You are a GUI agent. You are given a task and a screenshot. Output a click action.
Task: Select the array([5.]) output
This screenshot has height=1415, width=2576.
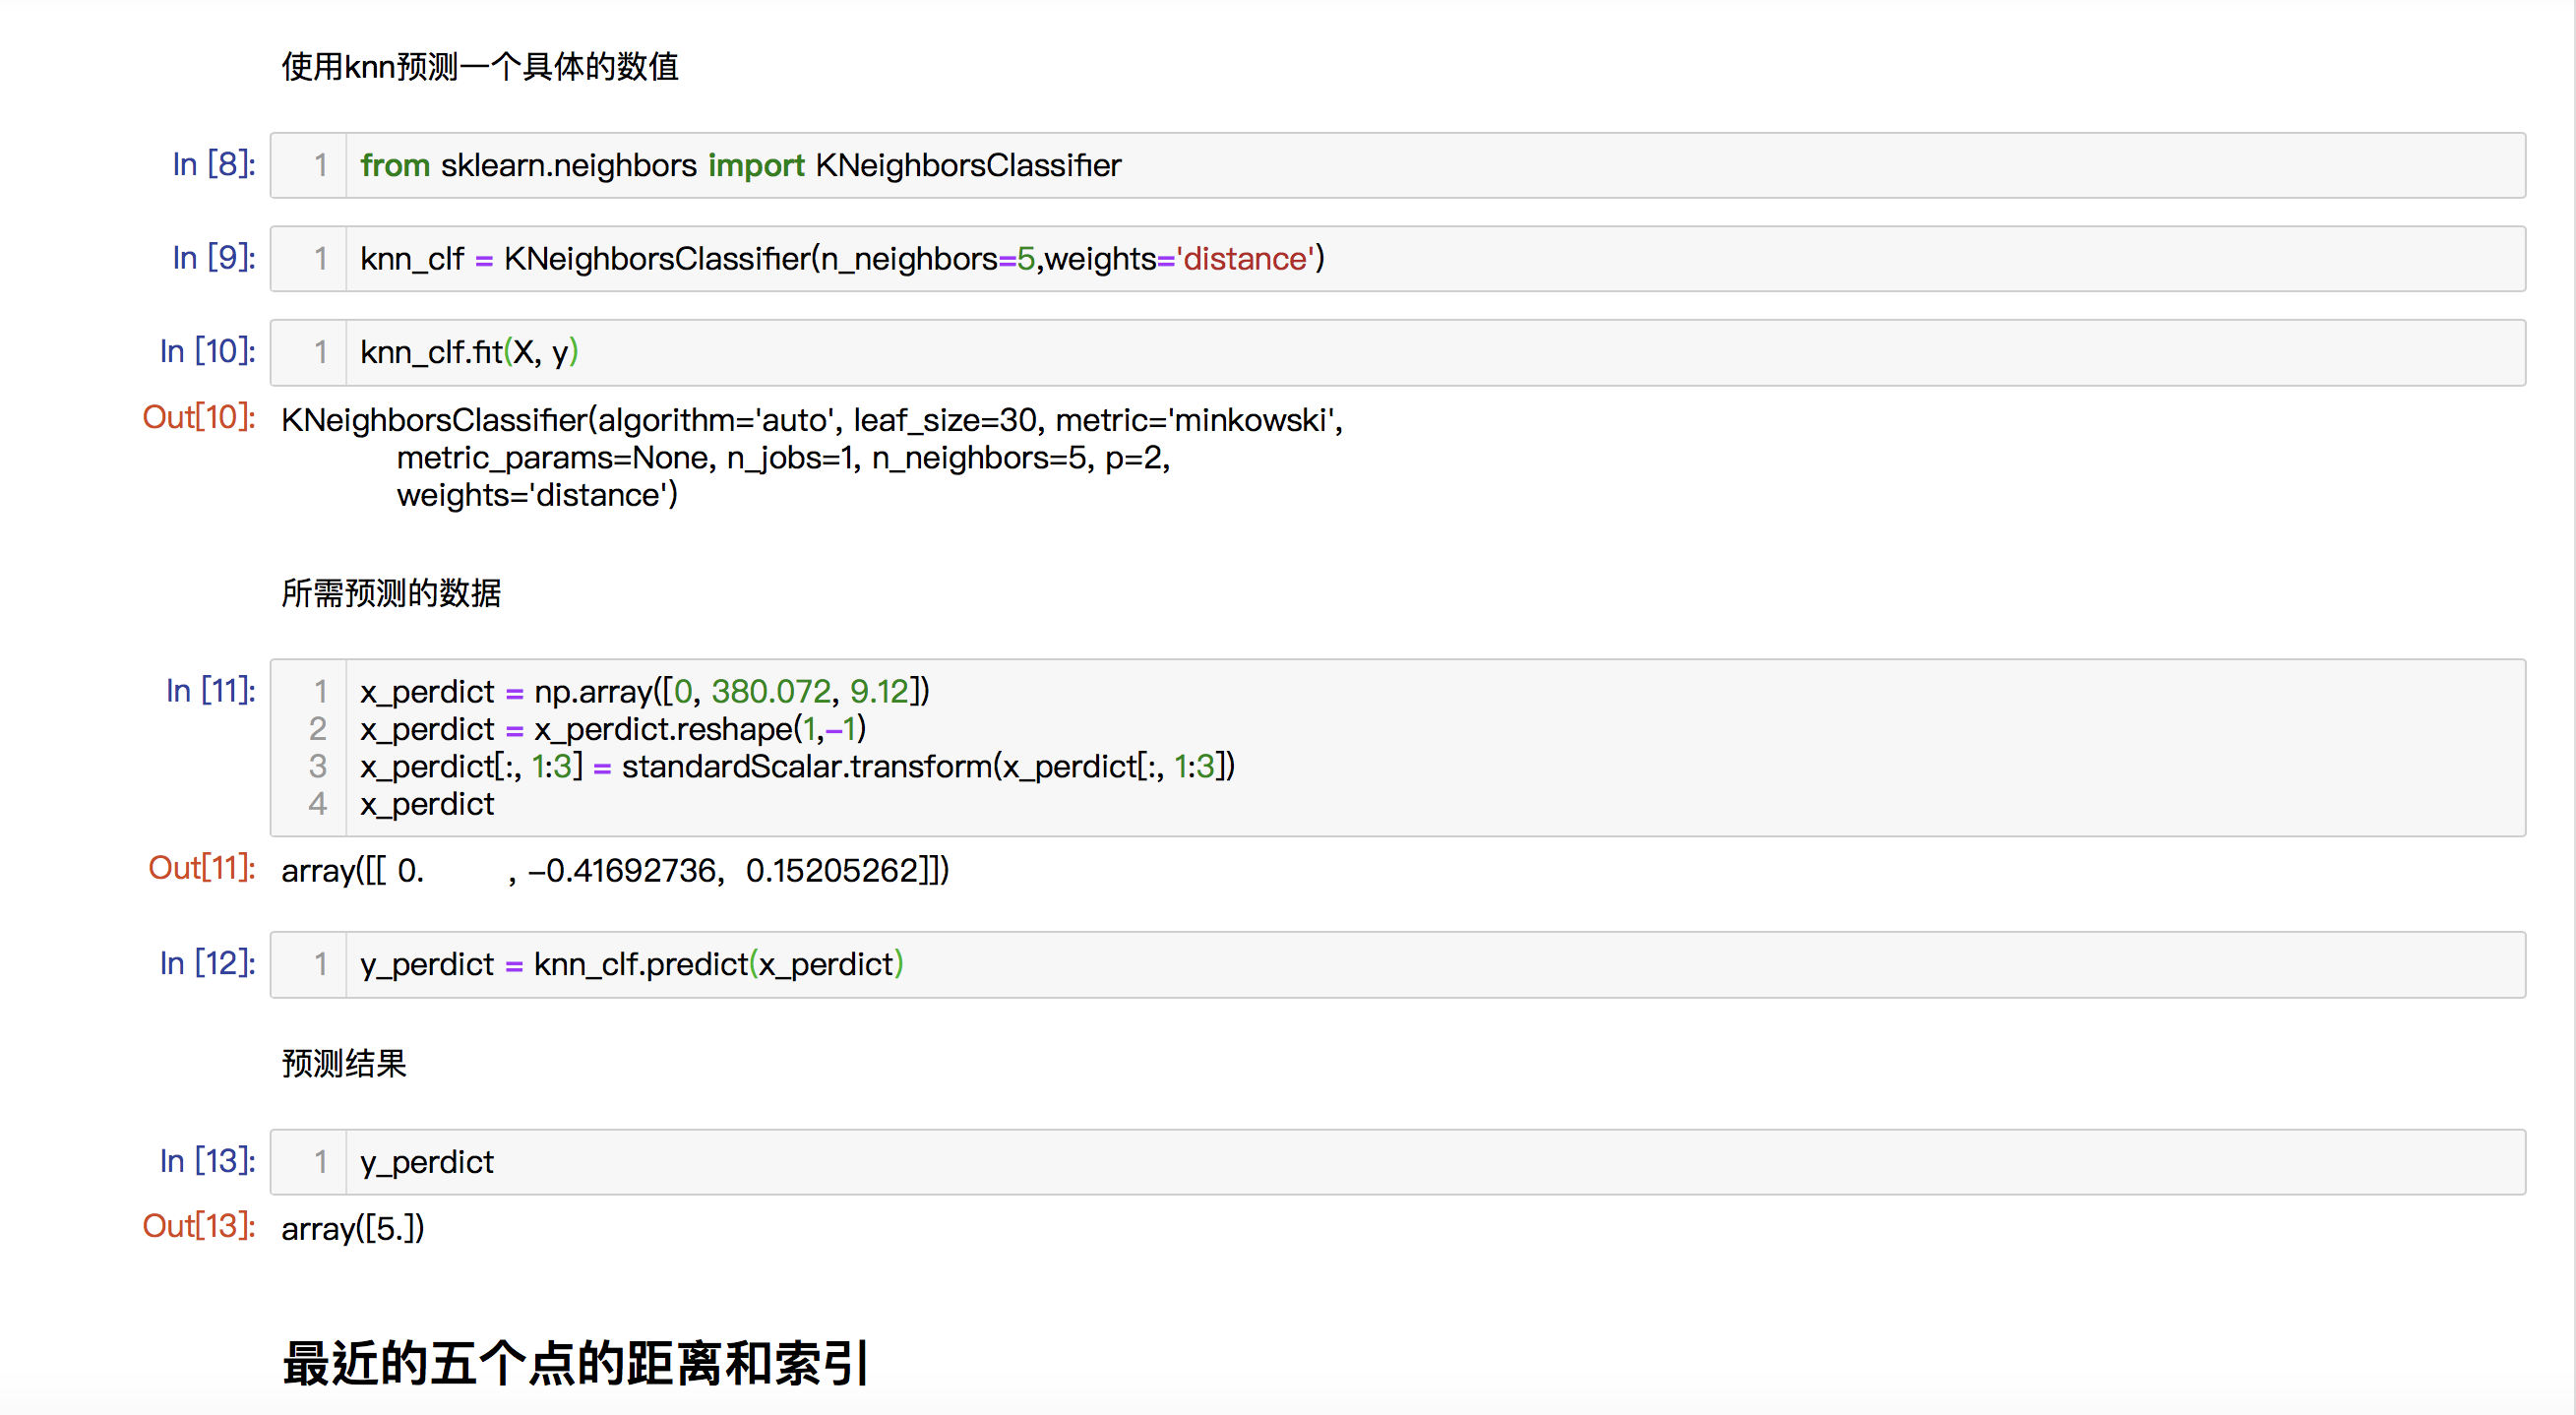click(353, 1228)
